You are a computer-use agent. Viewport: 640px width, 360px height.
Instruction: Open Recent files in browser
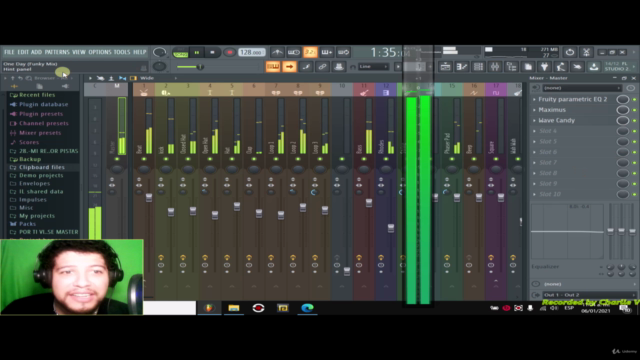[37, 95]
